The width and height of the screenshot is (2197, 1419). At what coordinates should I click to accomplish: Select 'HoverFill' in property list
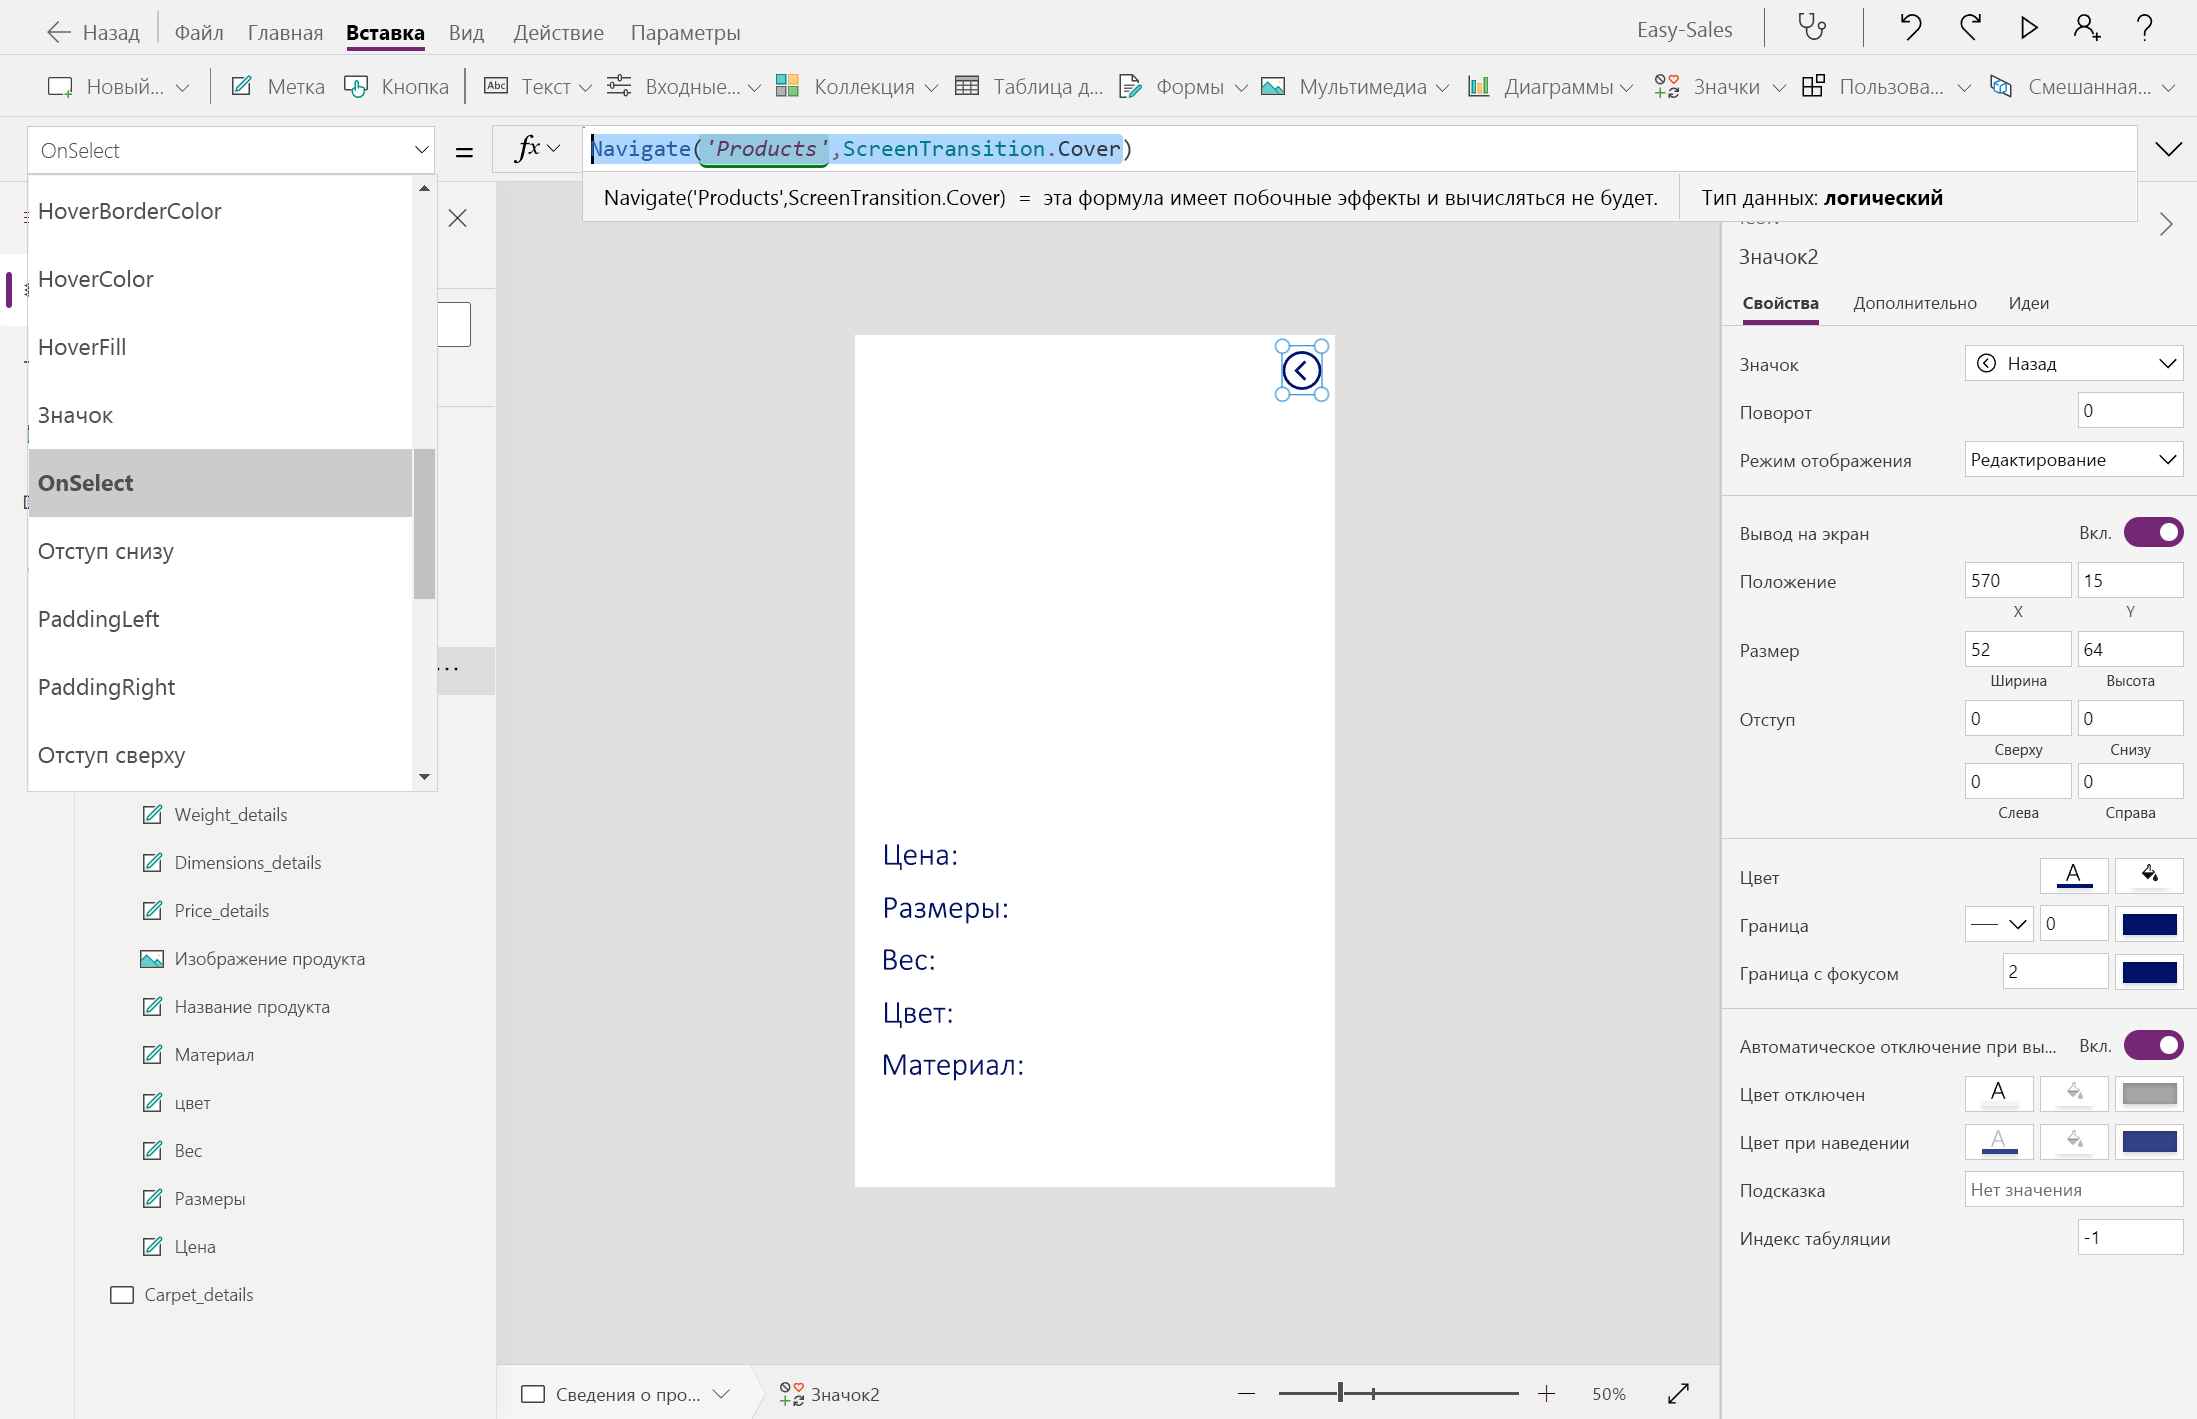[82, 347]
